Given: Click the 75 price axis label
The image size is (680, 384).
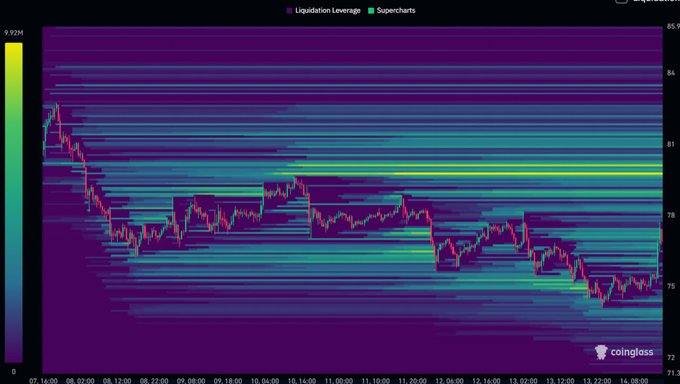Looking at the screenshot, I should (671, 286).
